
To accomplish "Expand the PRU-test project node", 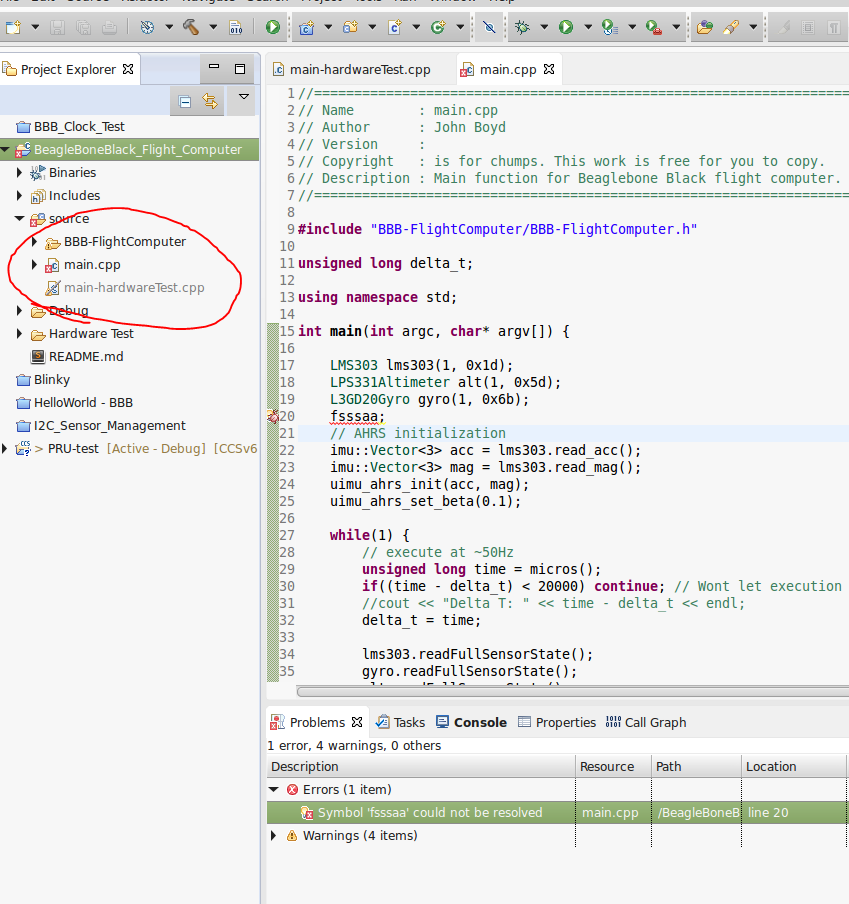I will pyautogui.click(x=5, y=449).
